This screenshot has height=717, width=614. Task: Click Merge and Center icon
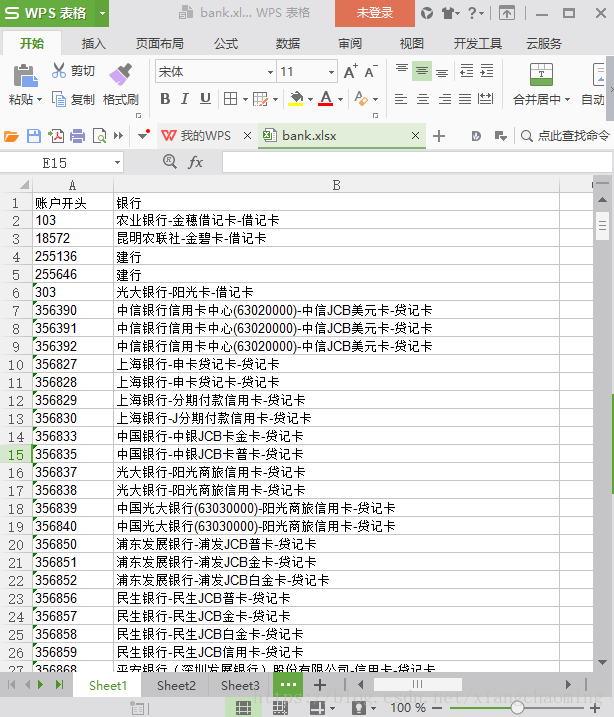click(541, 75)
